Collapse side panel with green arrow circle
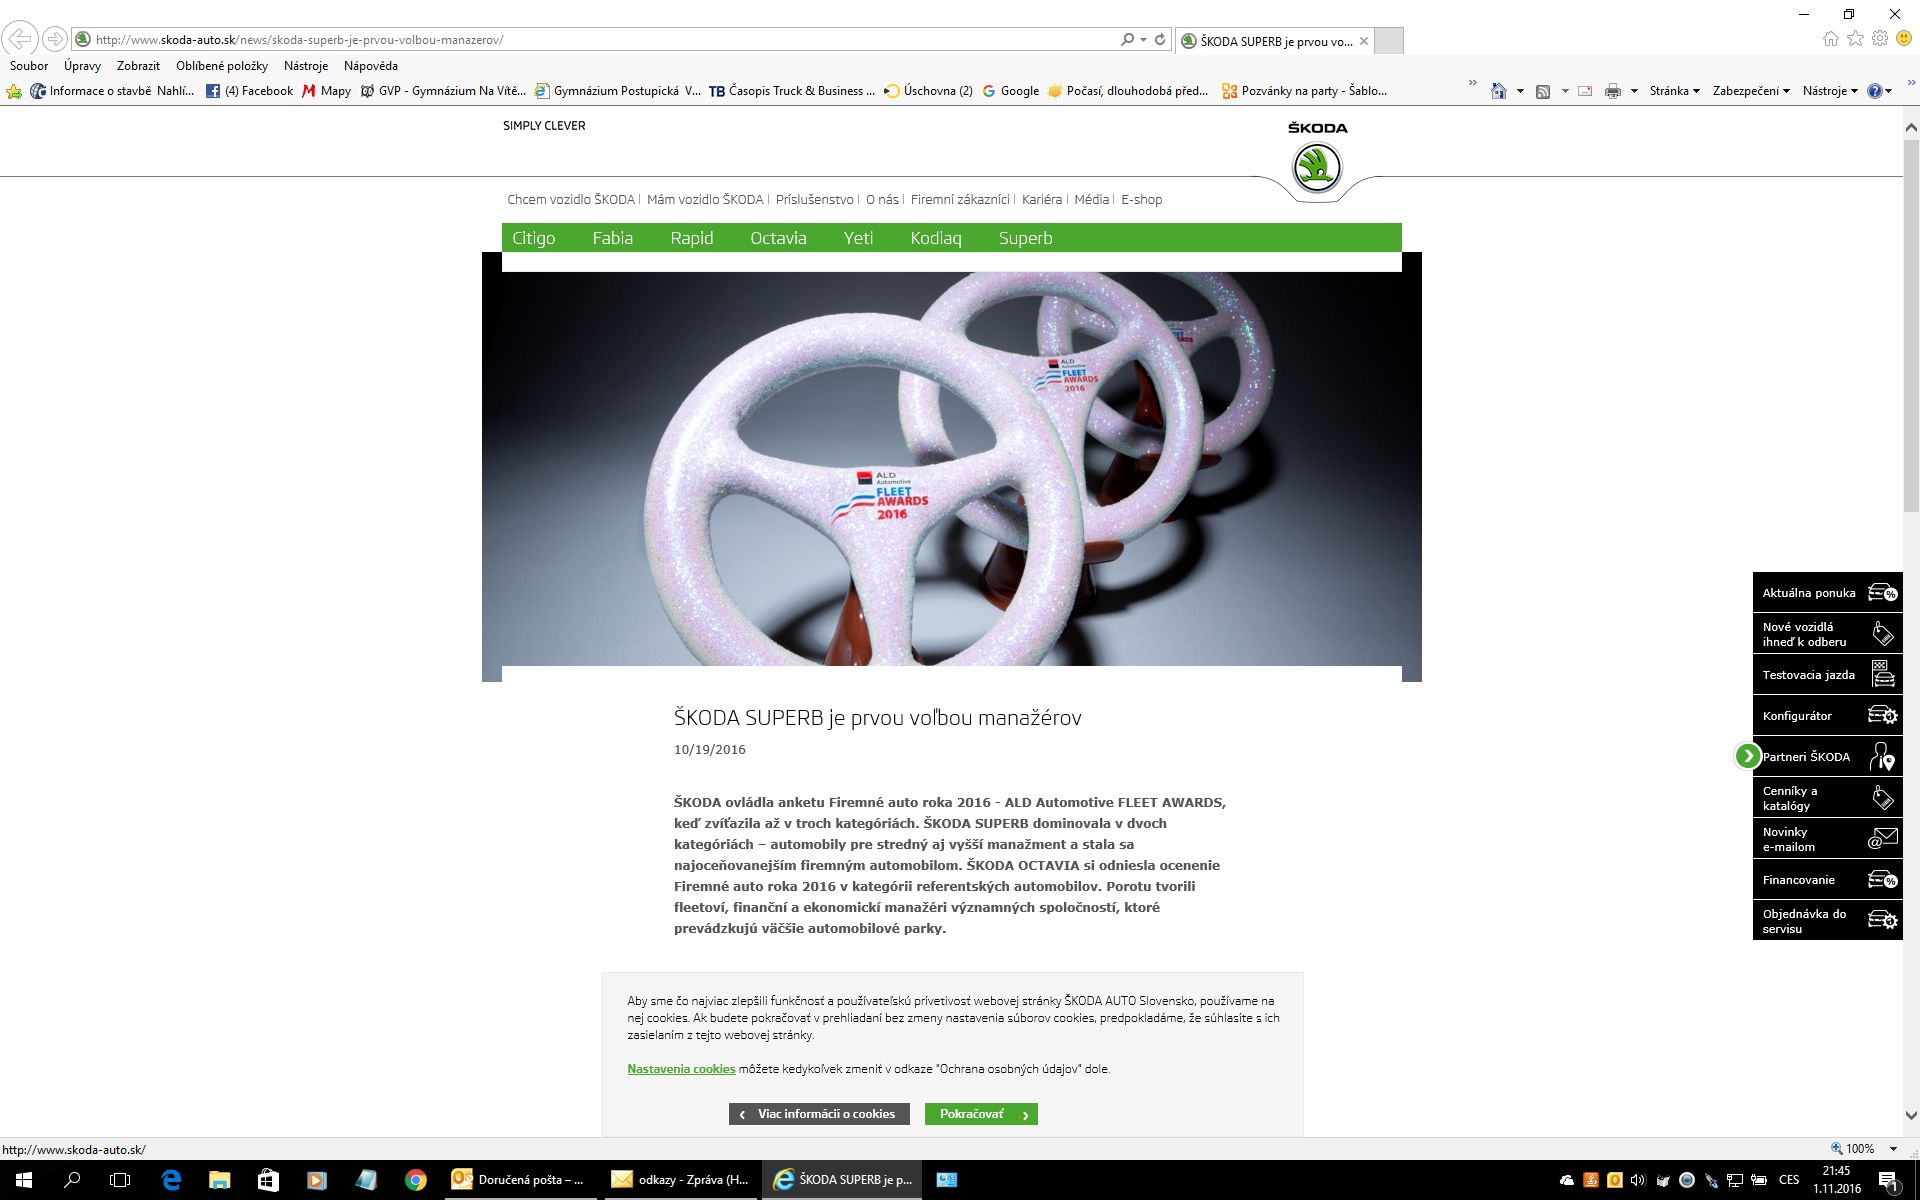 coord(1747,756)
